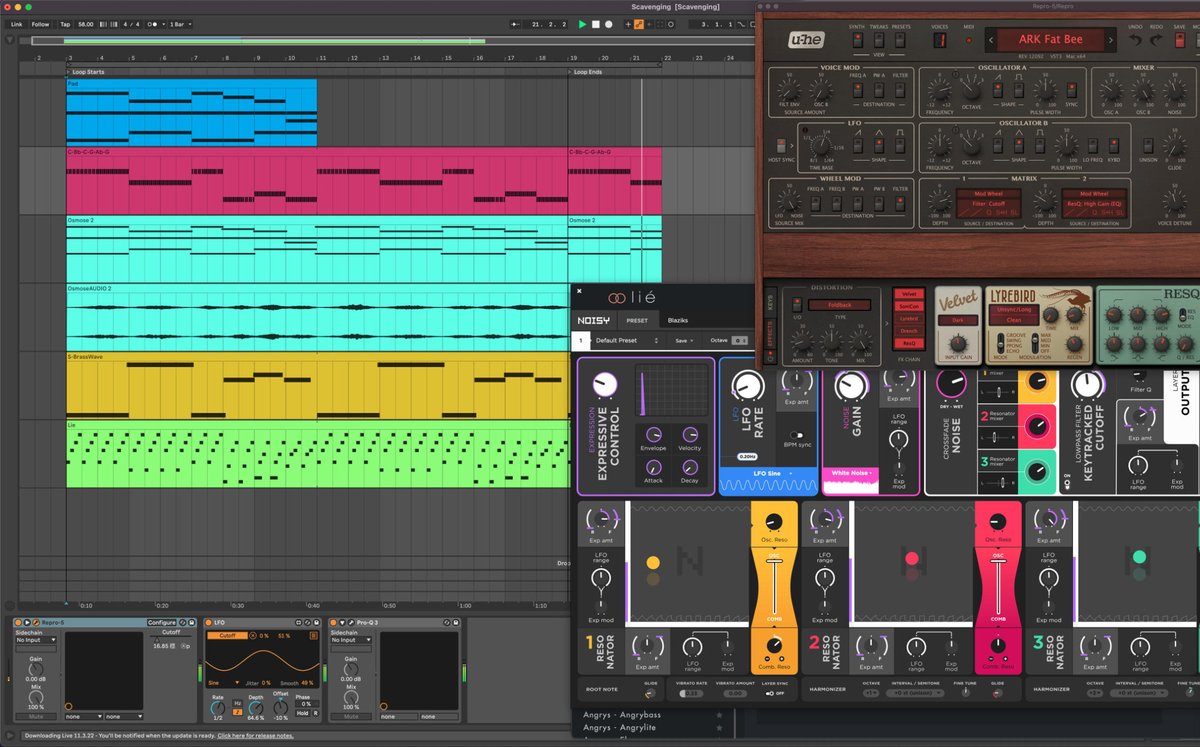Open the LFO Sine selector in Lié
The image size is (1200, 747).
tap(770, 473)
